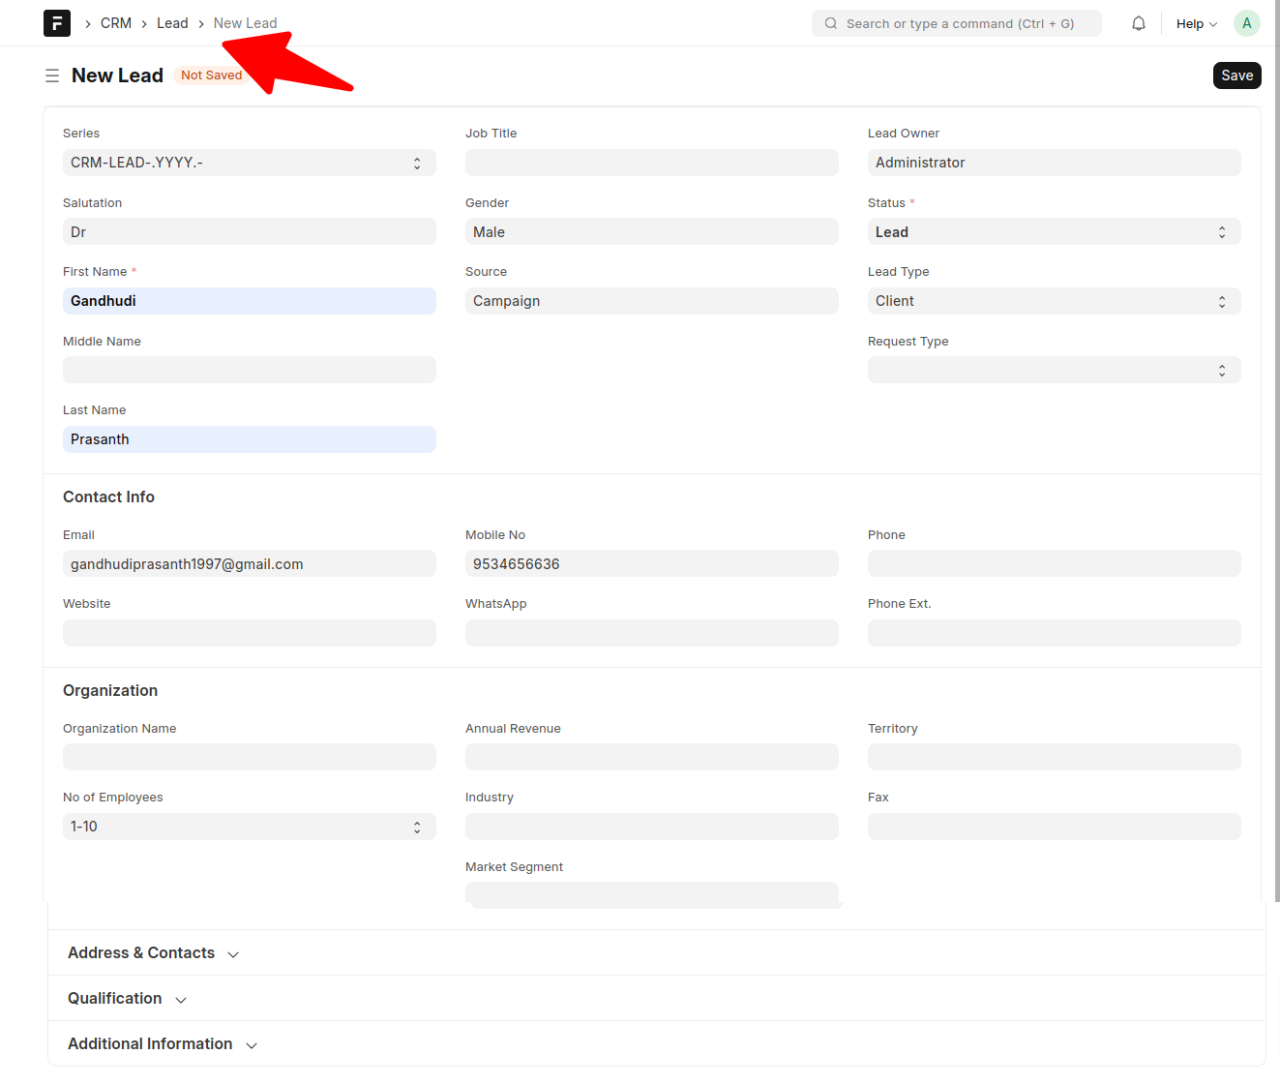Navigate to CRM via breadcrumb
The width and height of the screenshot is (1280, 1085).
(x=115, y=22)
